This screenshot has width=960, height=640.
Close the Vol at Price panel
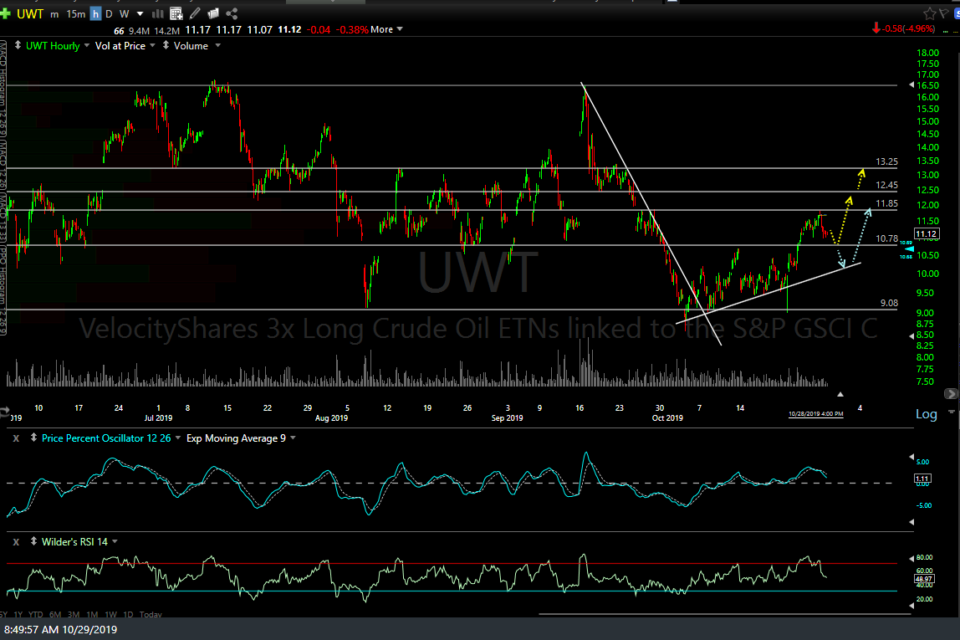click(152, 45)
